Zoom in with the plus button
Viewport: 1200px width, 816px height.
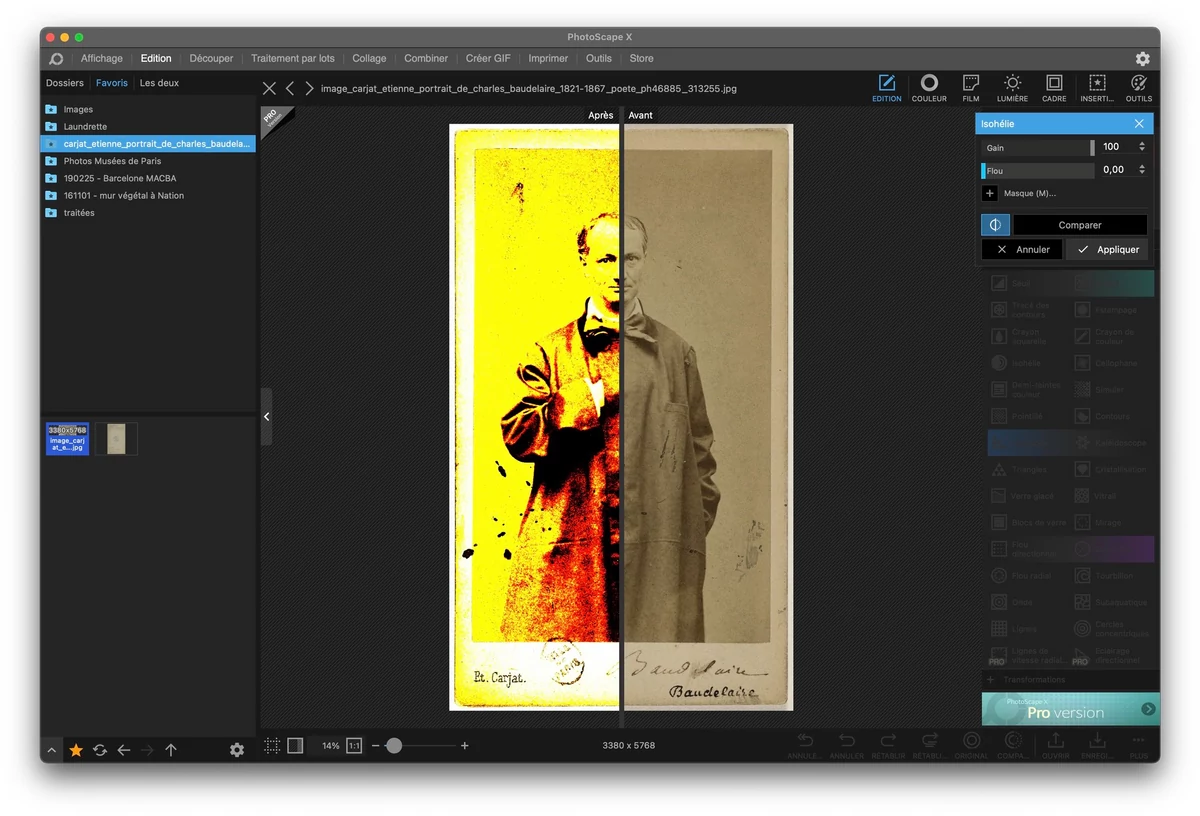[x=465, y=746]
